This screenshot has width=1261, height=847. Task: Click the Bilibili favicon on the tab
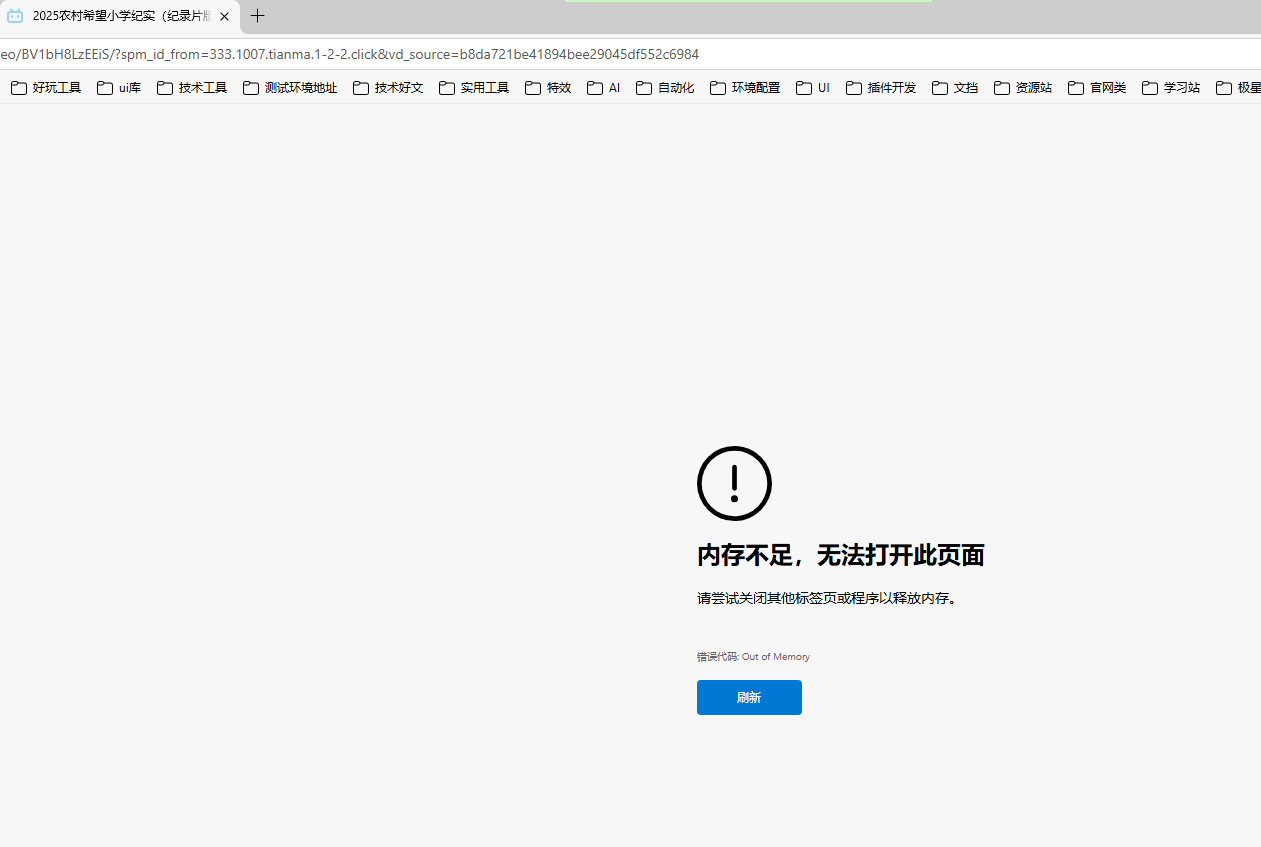15,17
